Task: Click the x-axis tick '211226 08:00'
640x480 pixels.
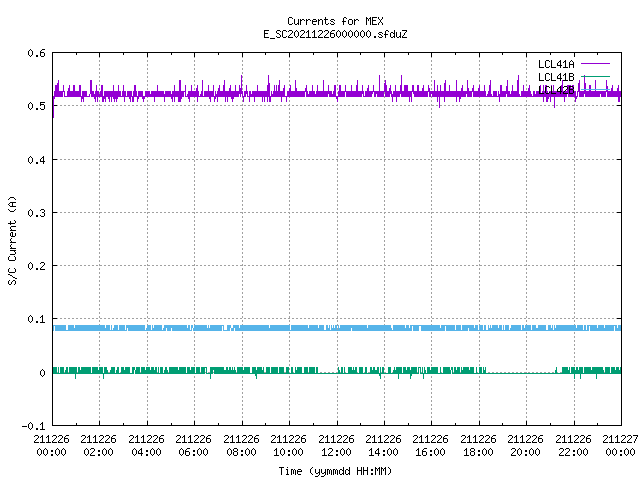Action: pyautogui.click(x=241, y=446)
